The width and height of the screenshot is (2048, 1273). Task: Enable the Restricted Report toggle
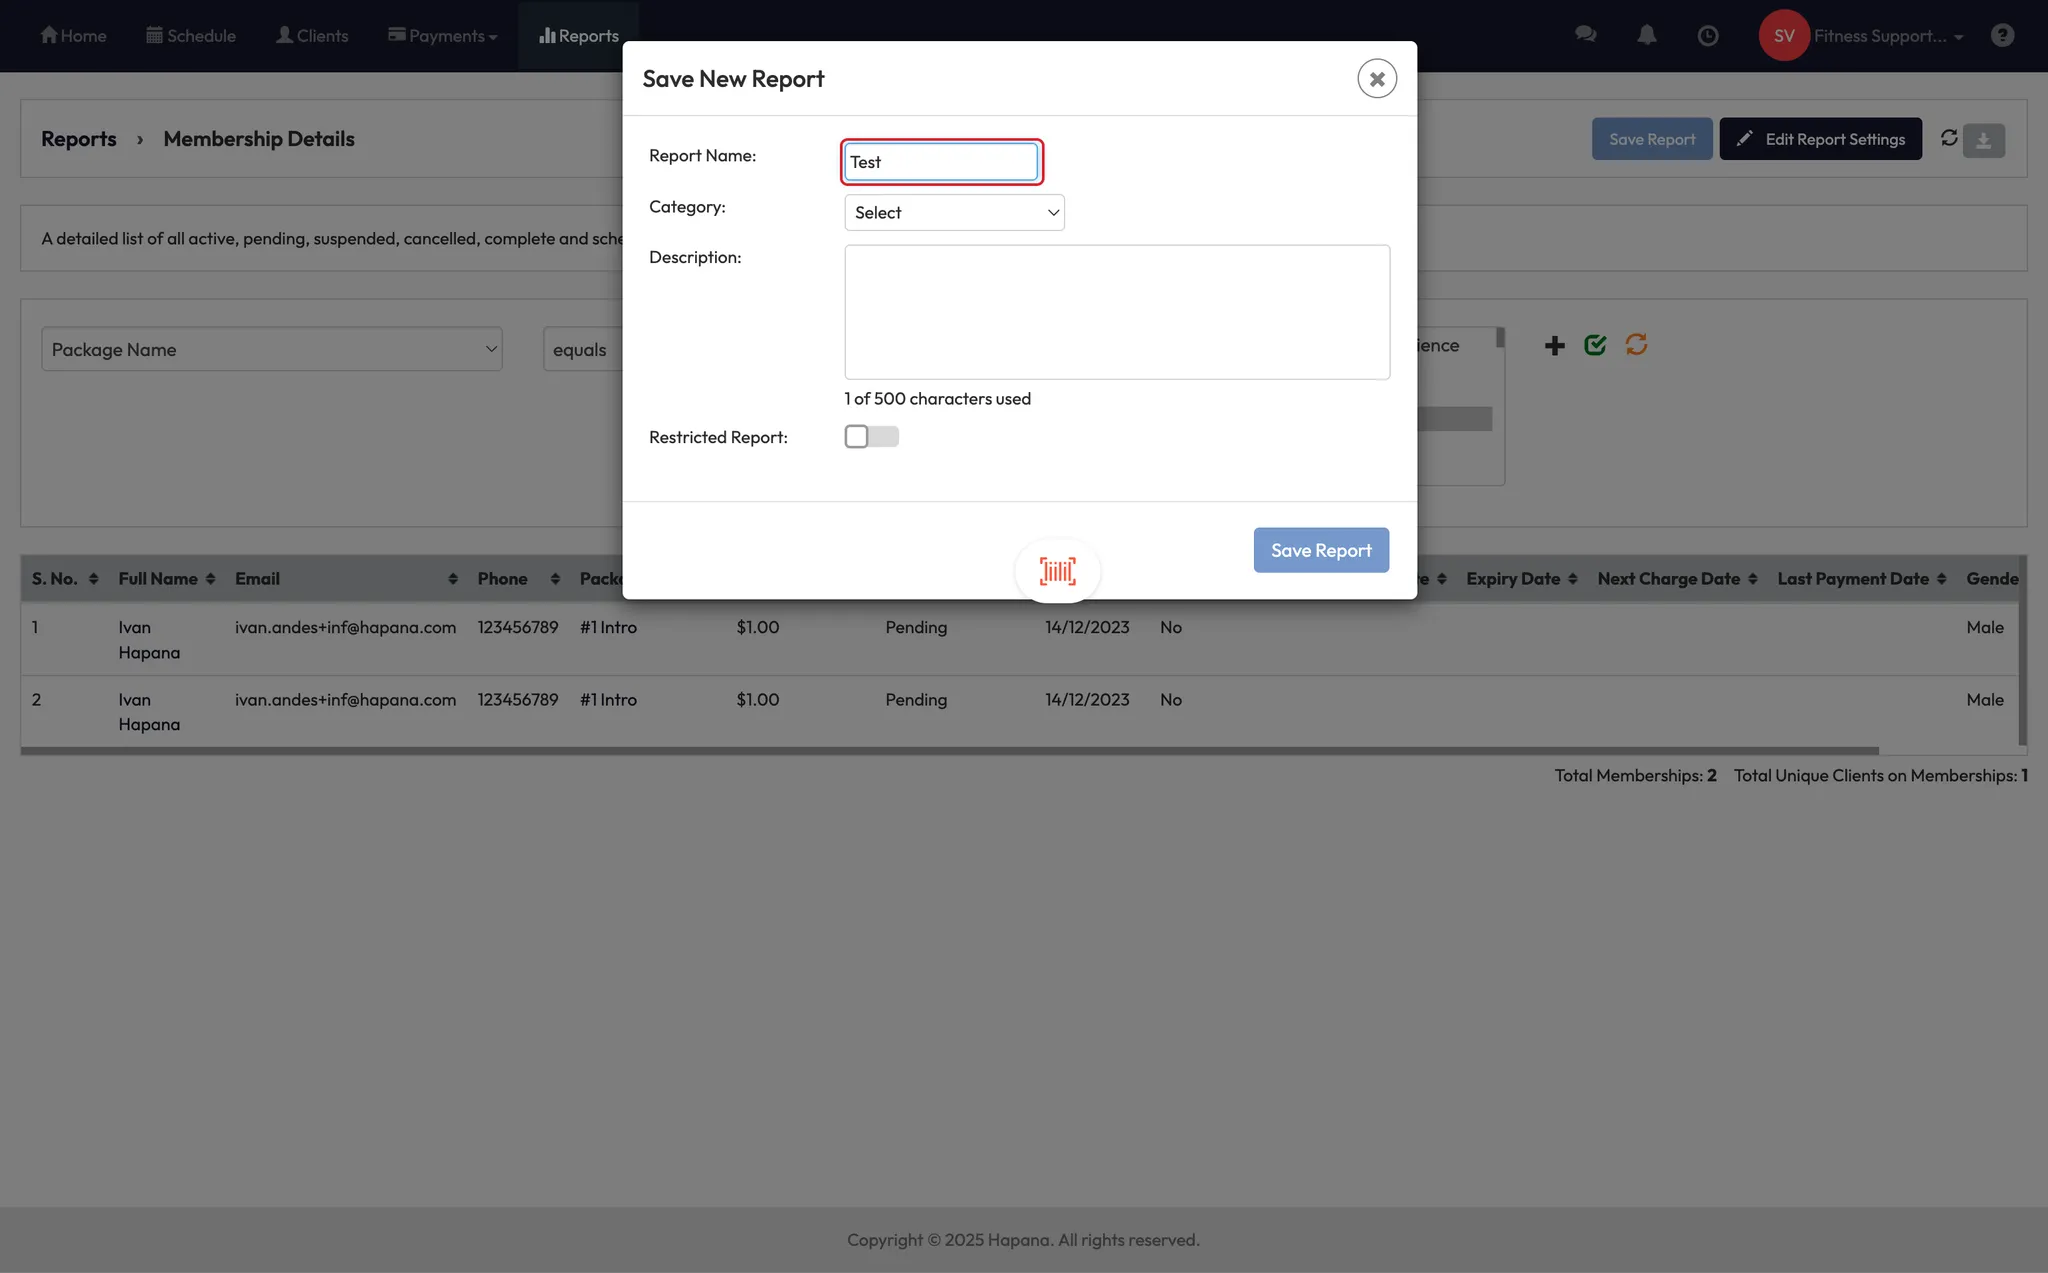pyautogui.click(x=871, y=437)
